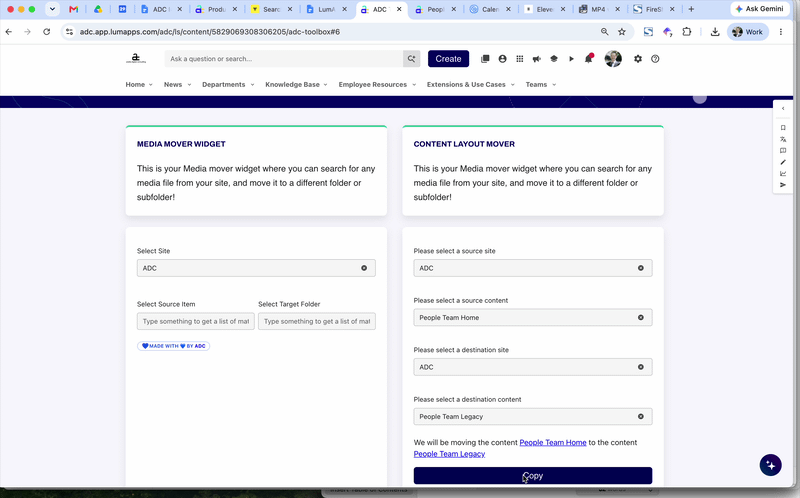Clear the Select Site ADC value
Screen dimensions: 800x498
pos(364,268)
